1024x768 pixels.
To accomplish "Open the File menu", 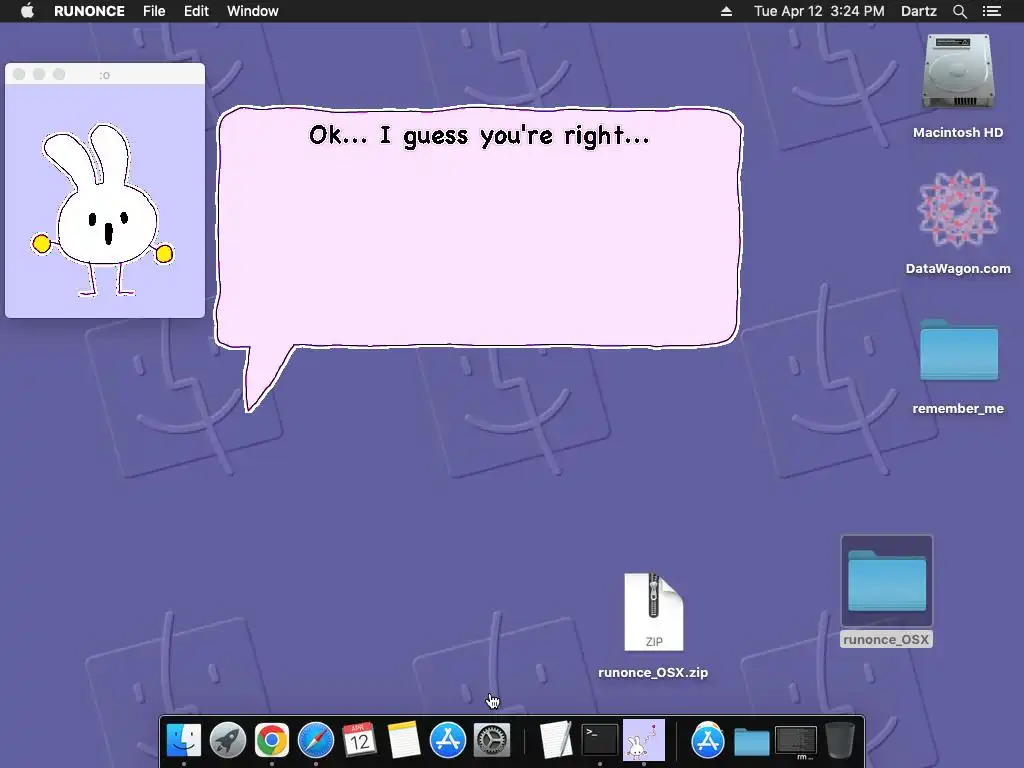I will coord(154,11).
